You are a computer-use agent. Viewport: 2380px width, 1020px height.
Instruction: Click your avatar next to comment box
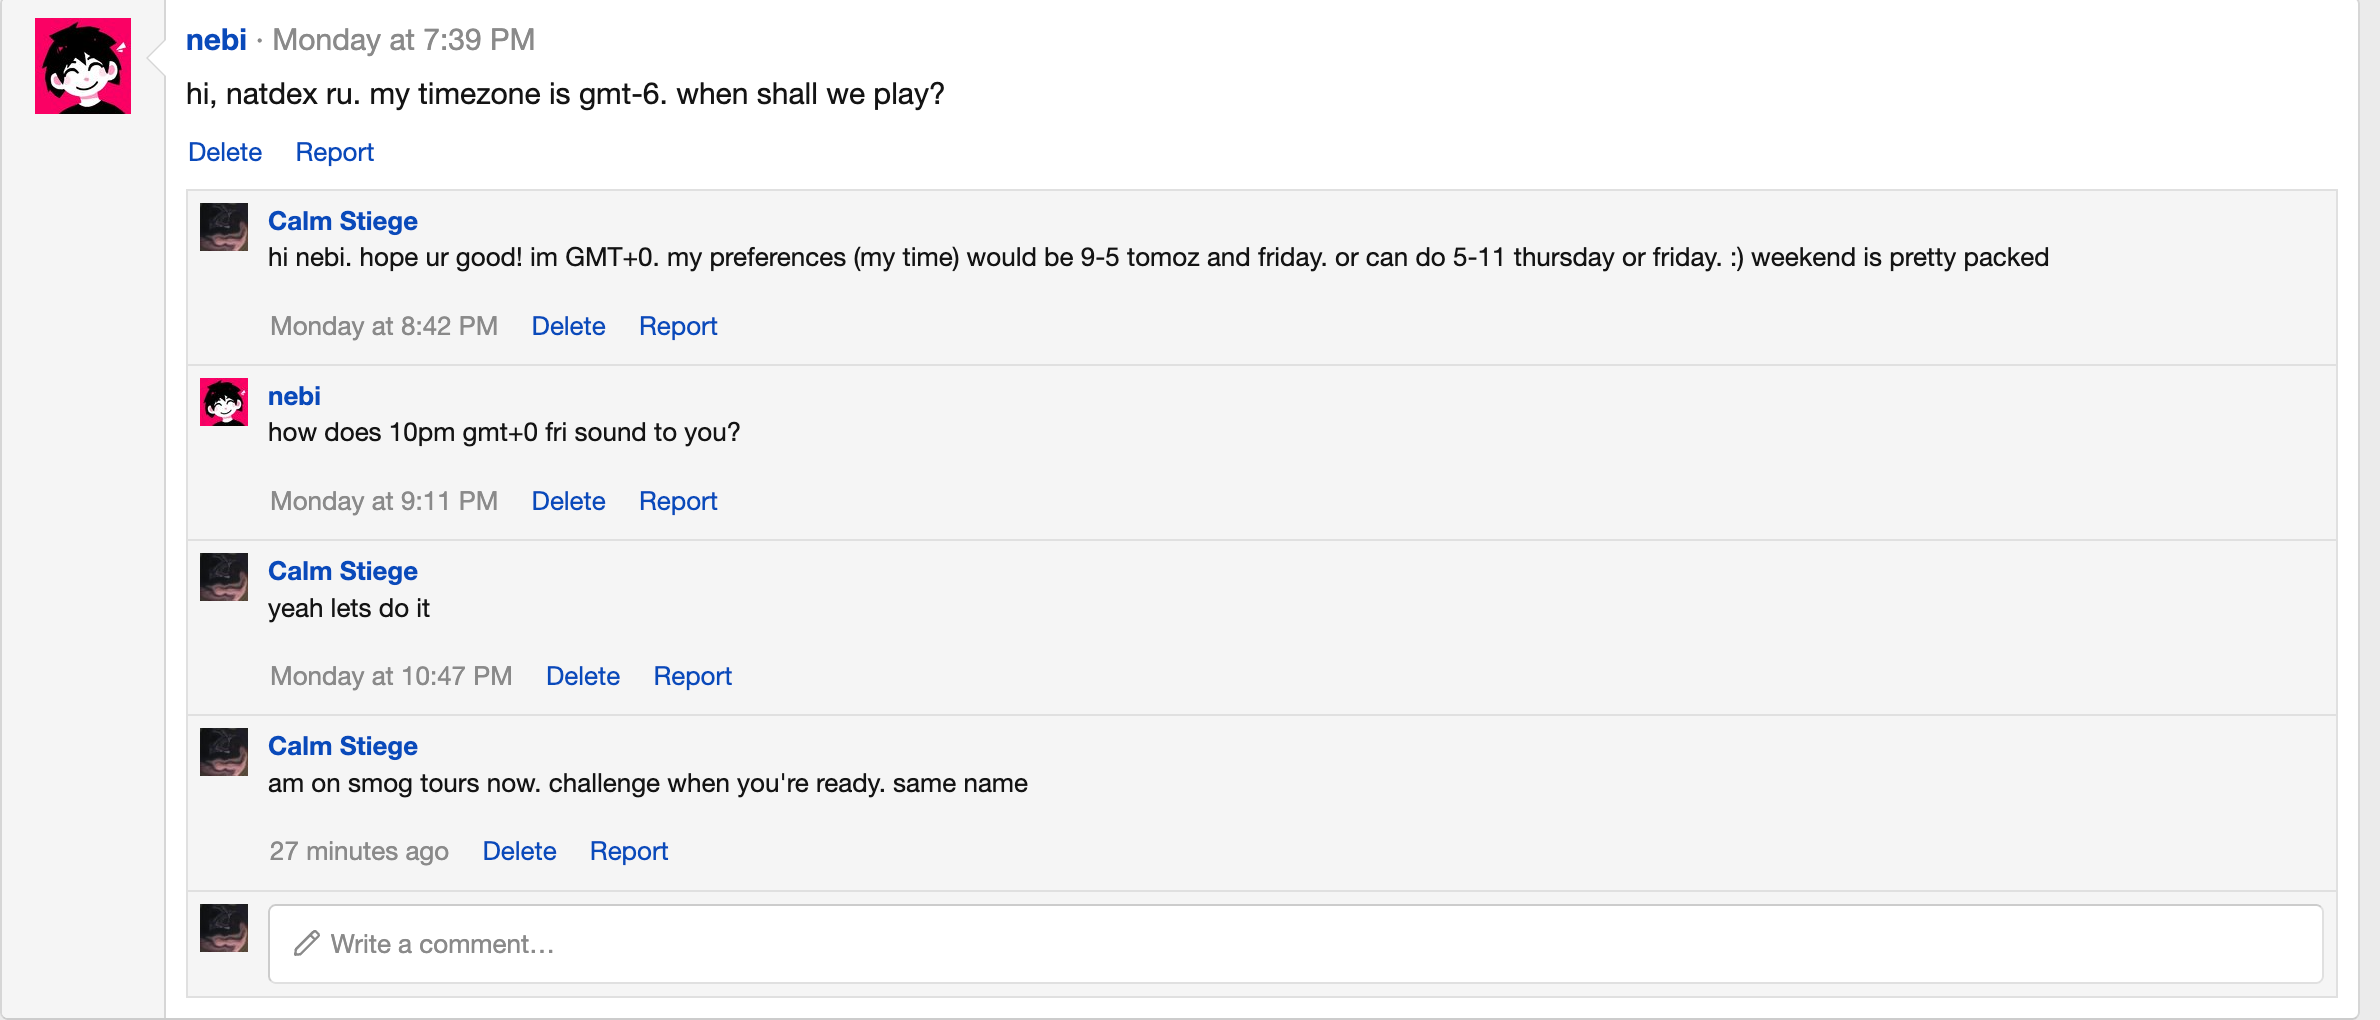(x=224, y=928)
